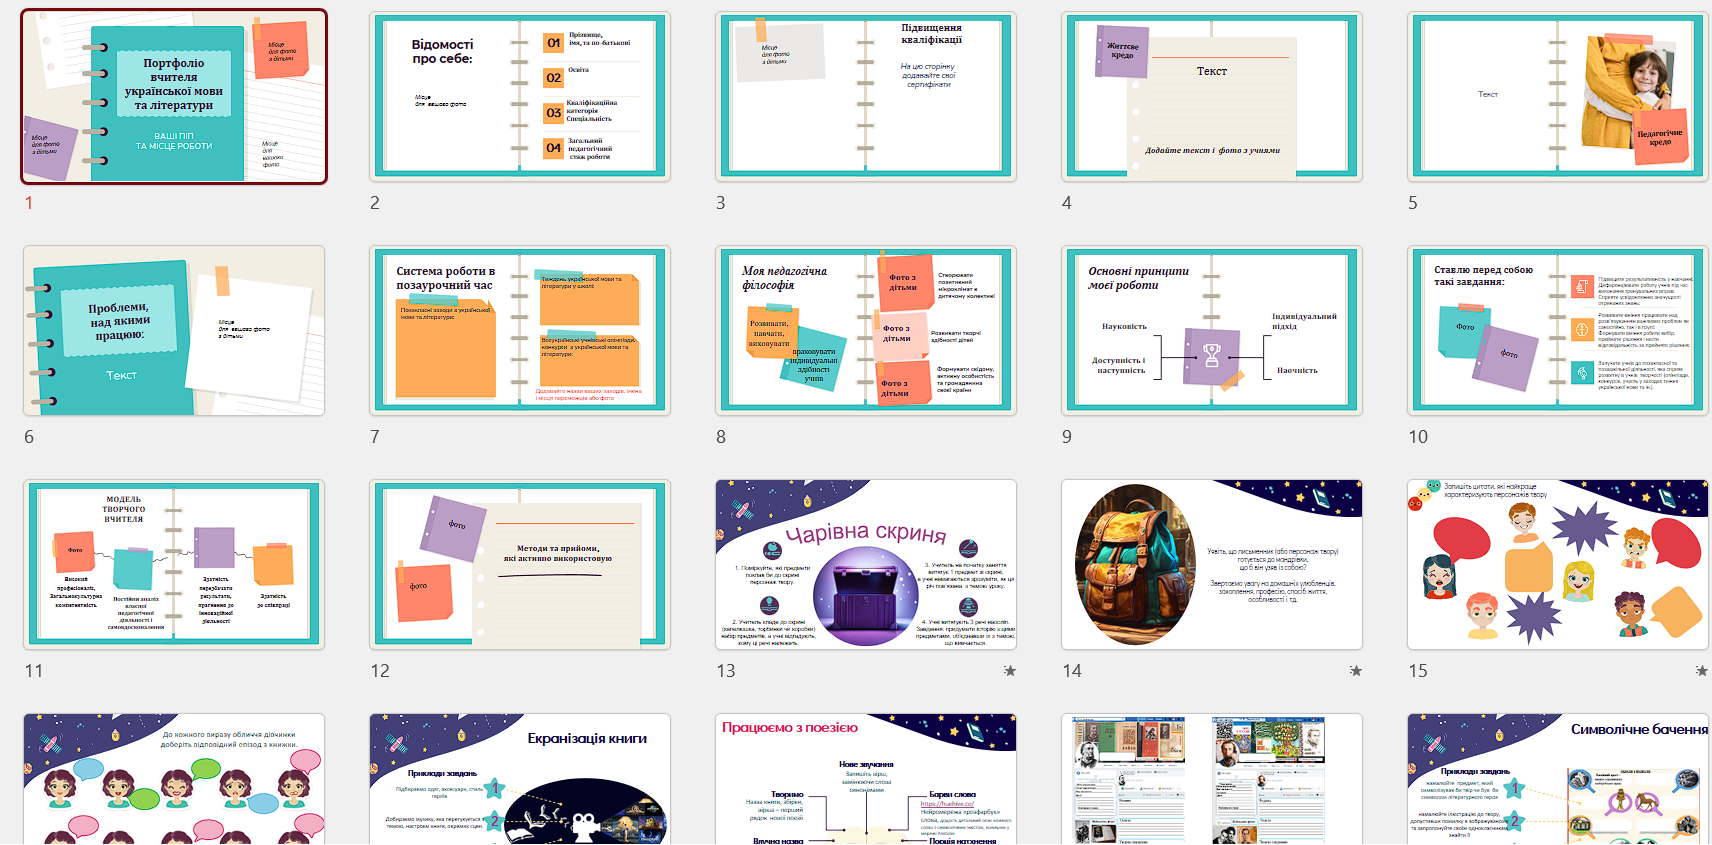The height and width of the screenshot is (845, 1712).
Task: Click slide number label '9'
Action: (x=1067, y=437)
